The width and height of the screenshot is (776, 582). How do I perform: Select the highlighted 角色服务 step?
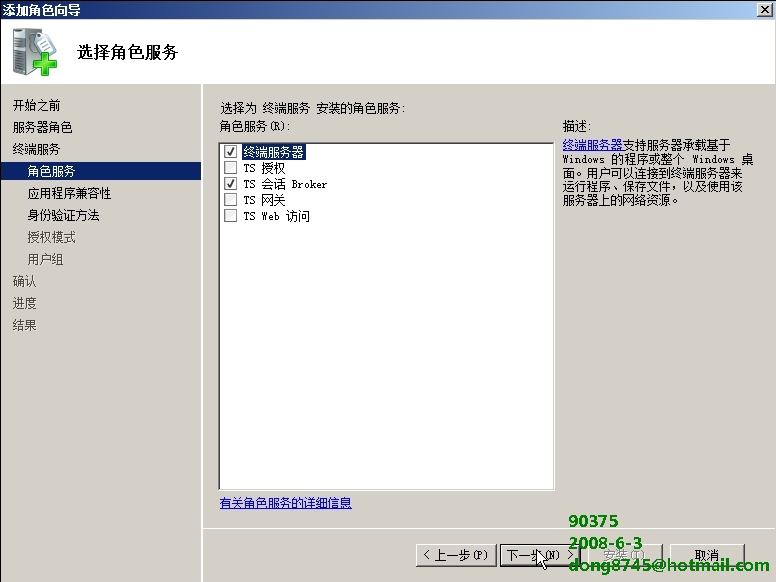(x=101, y=171)
